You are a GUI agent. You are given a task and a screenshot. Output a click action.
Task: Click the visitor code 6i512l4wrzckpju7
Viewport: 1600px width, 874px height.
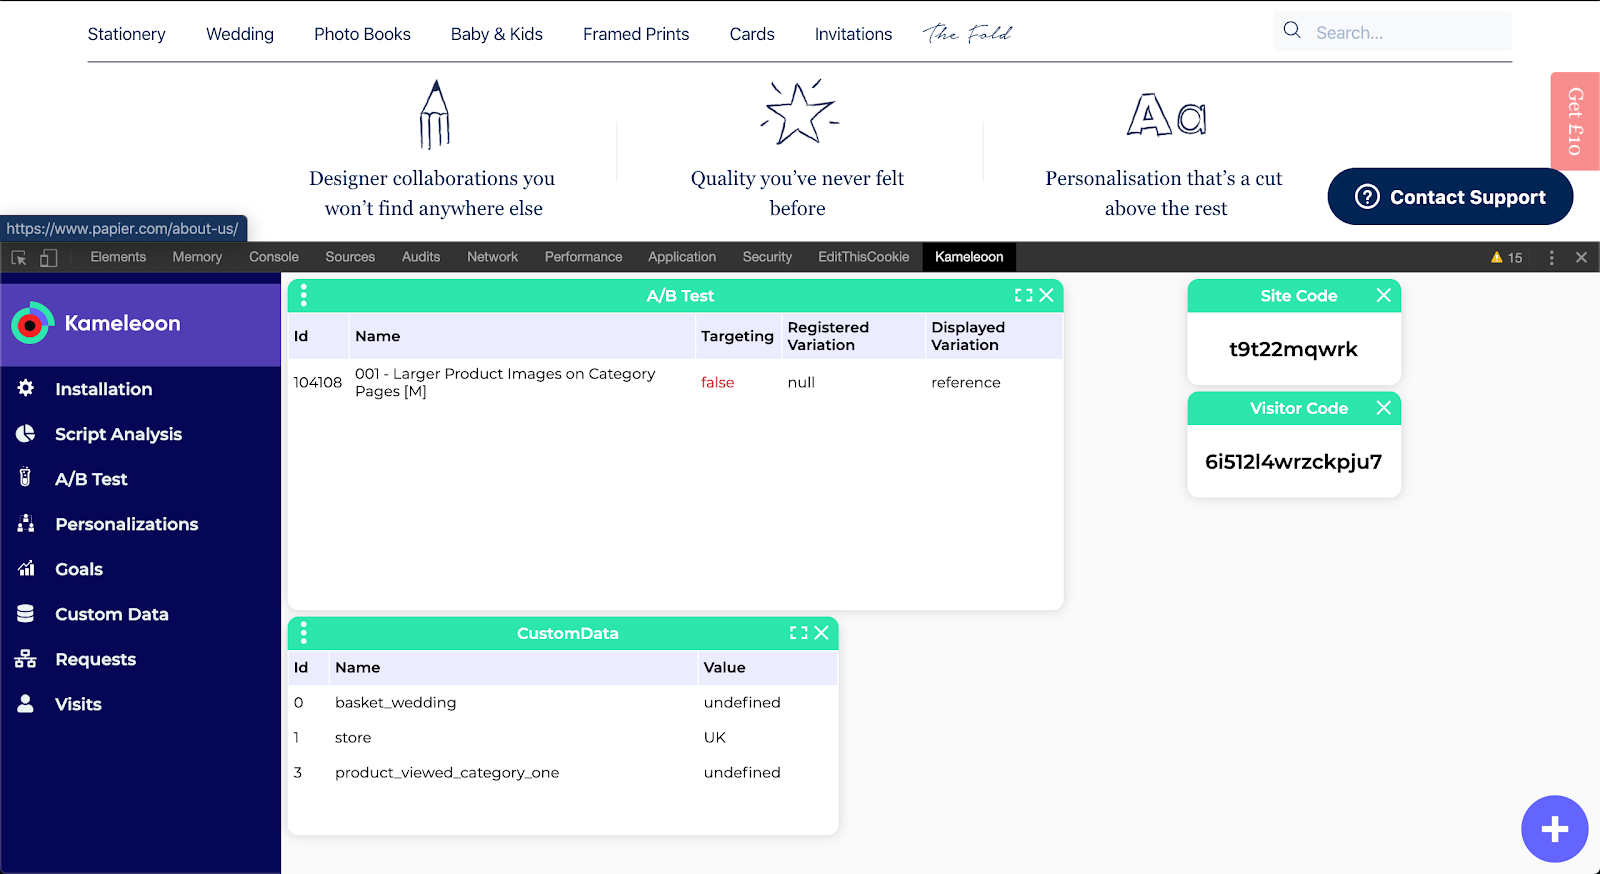coord(1293,461)
